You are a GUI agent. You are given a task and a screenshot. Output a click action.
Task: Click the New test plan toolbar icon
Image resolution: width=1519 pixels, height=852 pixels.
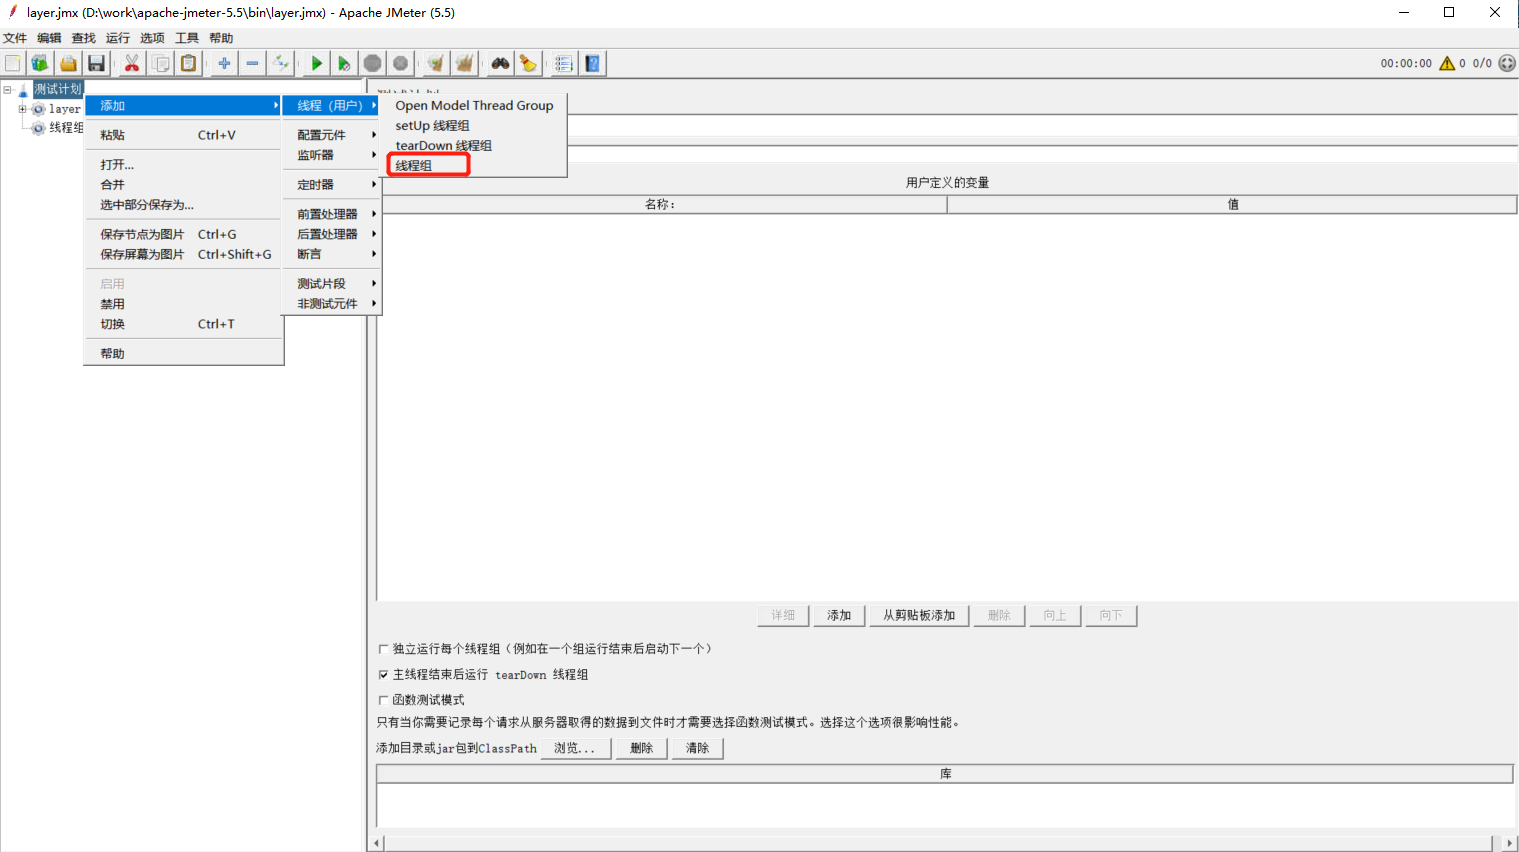point(13,63)
